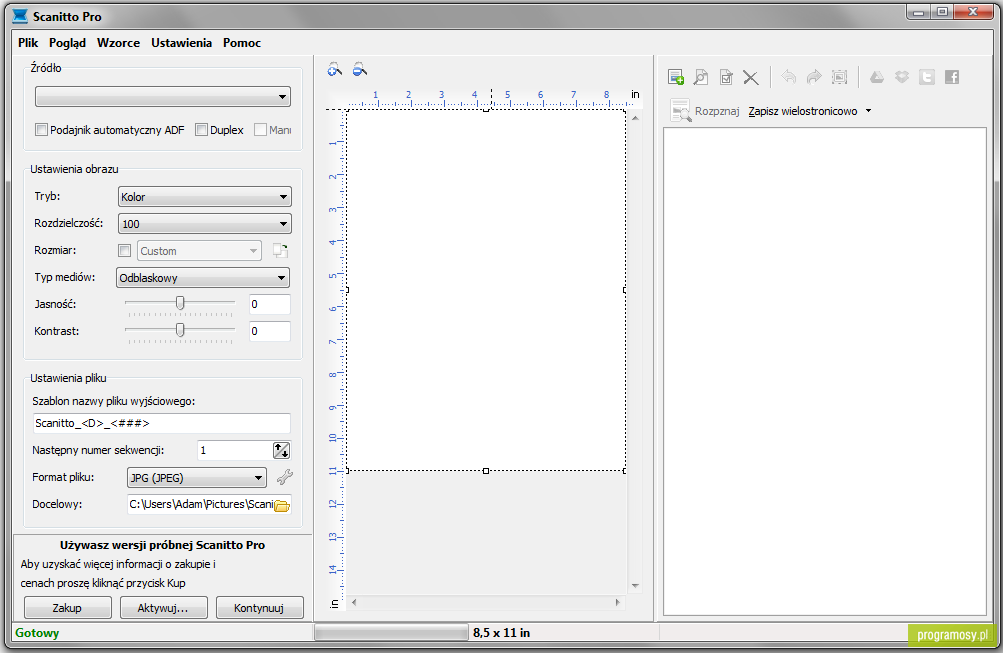Screen dimensions: 1003x653
Task: Click the status bar progress bar
Action: click(391, 633)
